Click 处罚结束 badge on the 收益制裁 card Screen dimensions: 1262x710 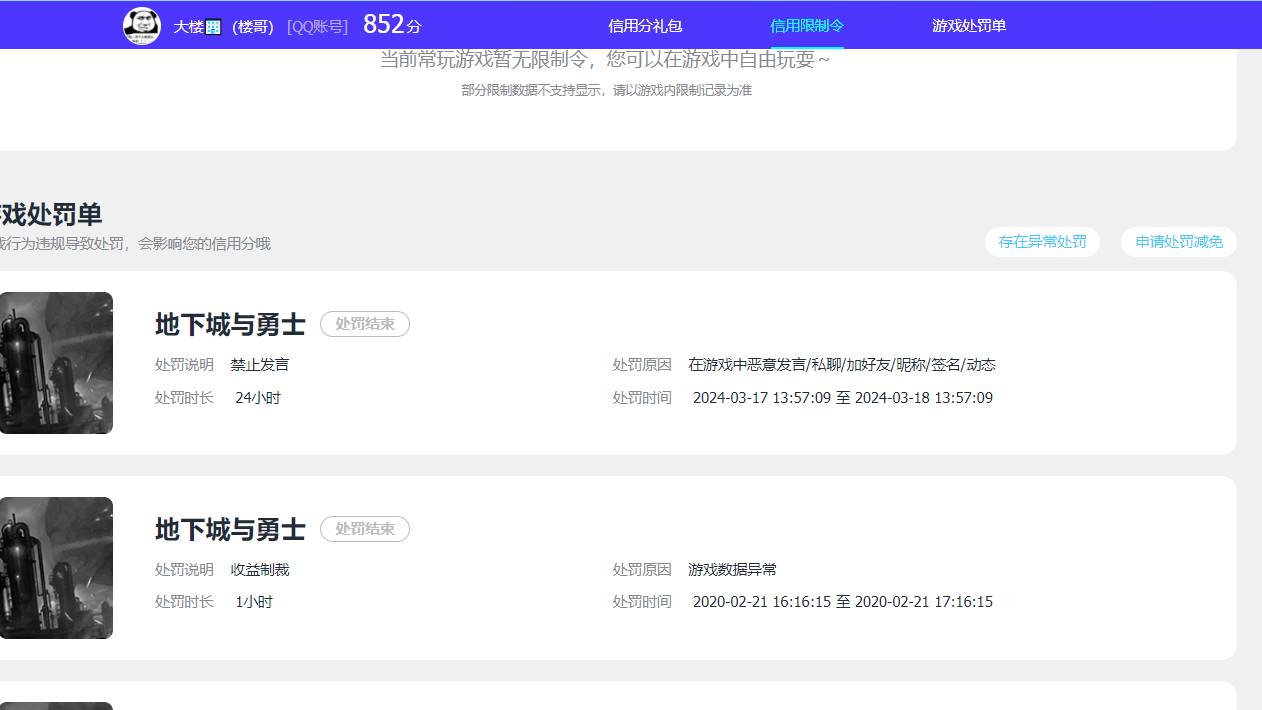pos(365,529)
